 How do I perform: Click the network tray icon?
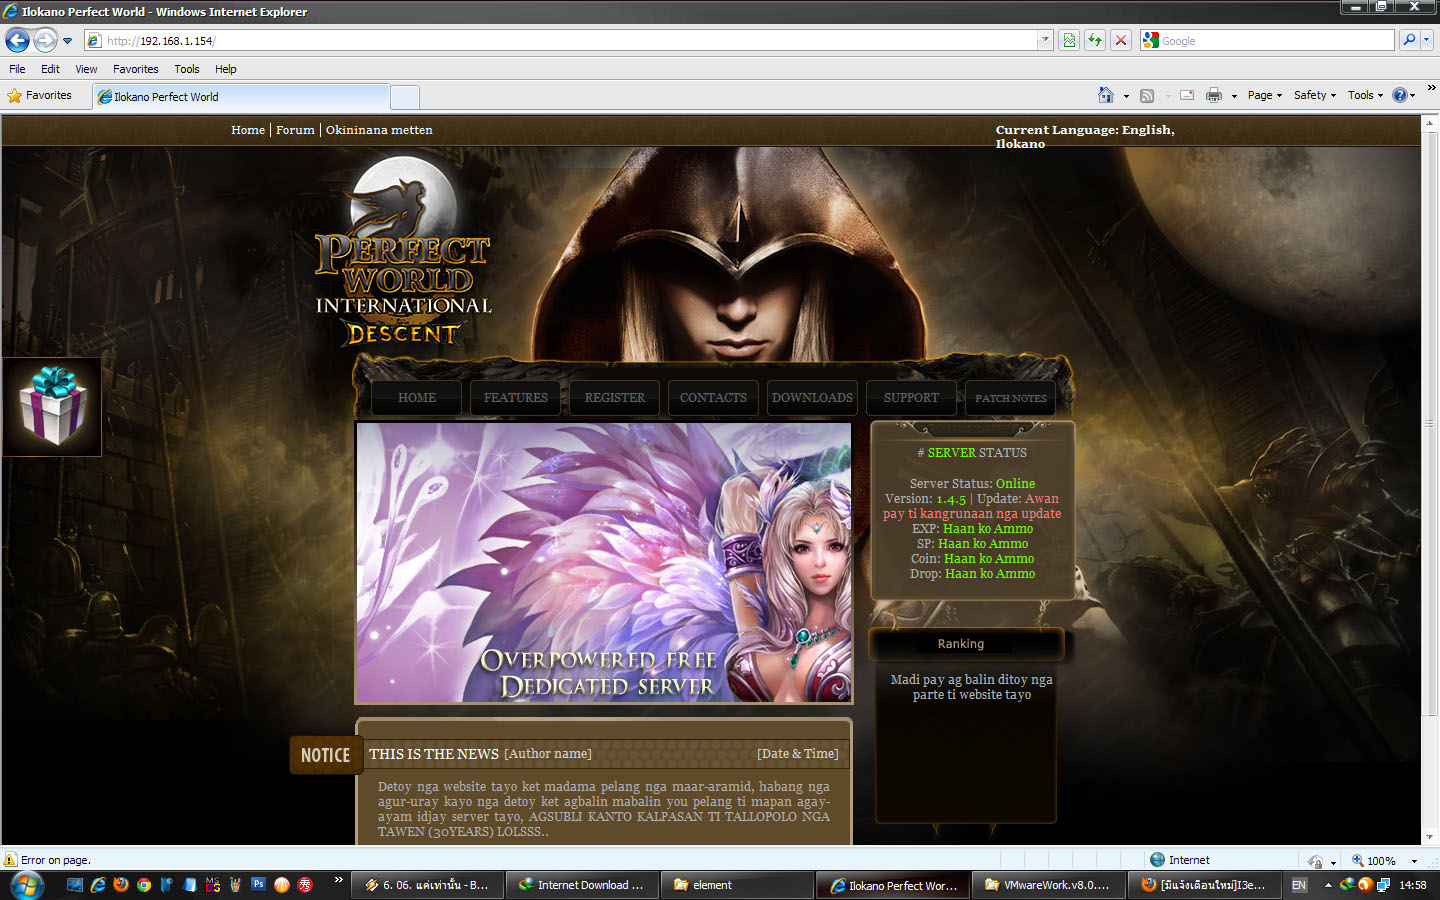click(x=1383, y=885)
